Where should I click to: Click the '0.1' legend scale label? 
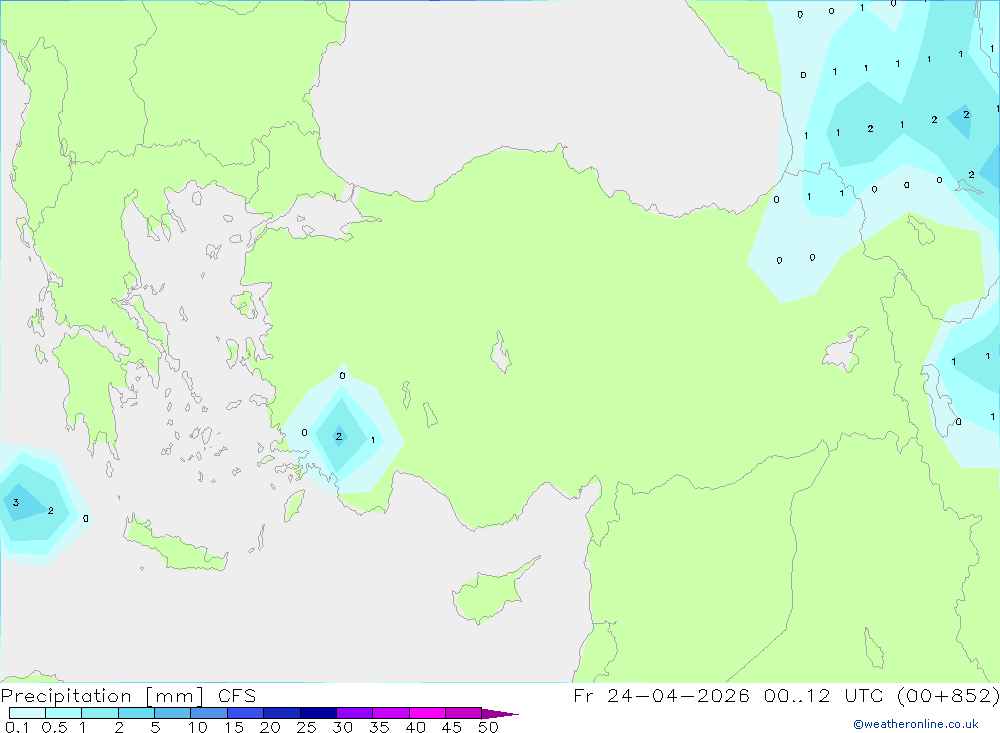tap(17, 727)
